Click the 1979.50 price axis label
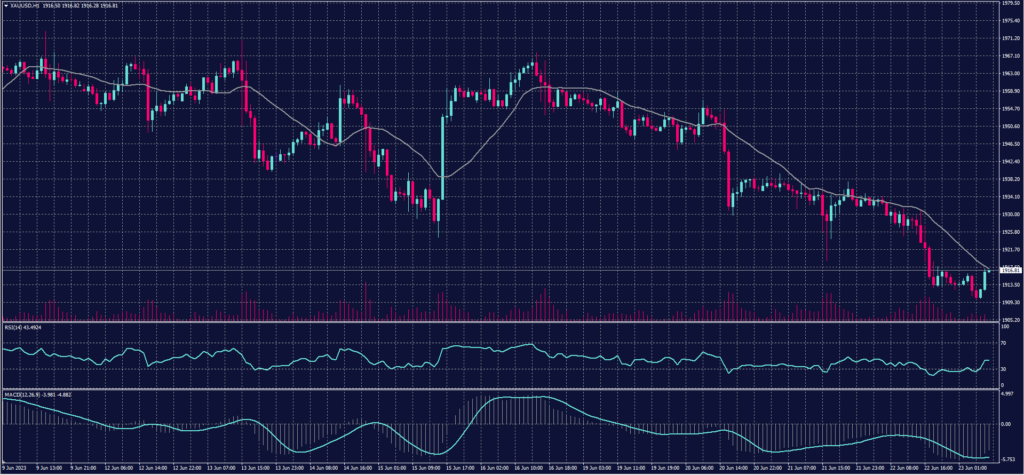The width and height of the screenshot is (1024, 475). 1010,4
